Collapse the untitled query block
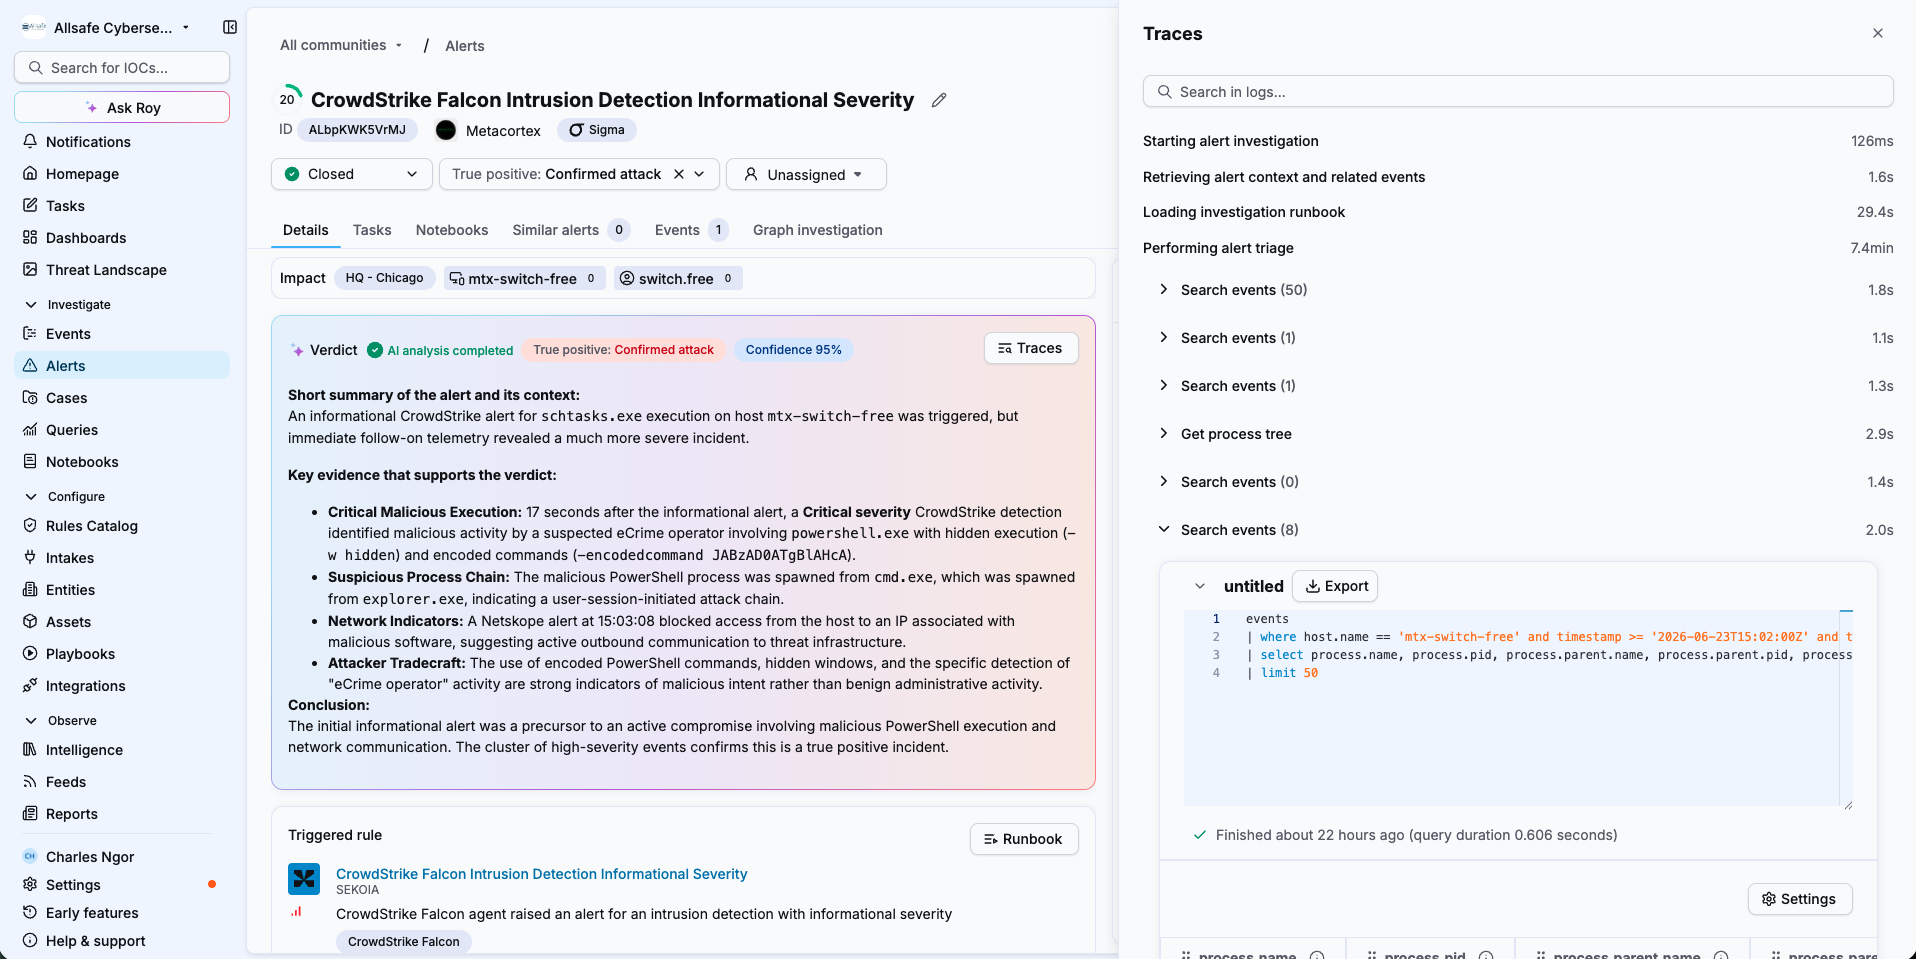Screen dimensions: 1916x959 point(1200,586)
